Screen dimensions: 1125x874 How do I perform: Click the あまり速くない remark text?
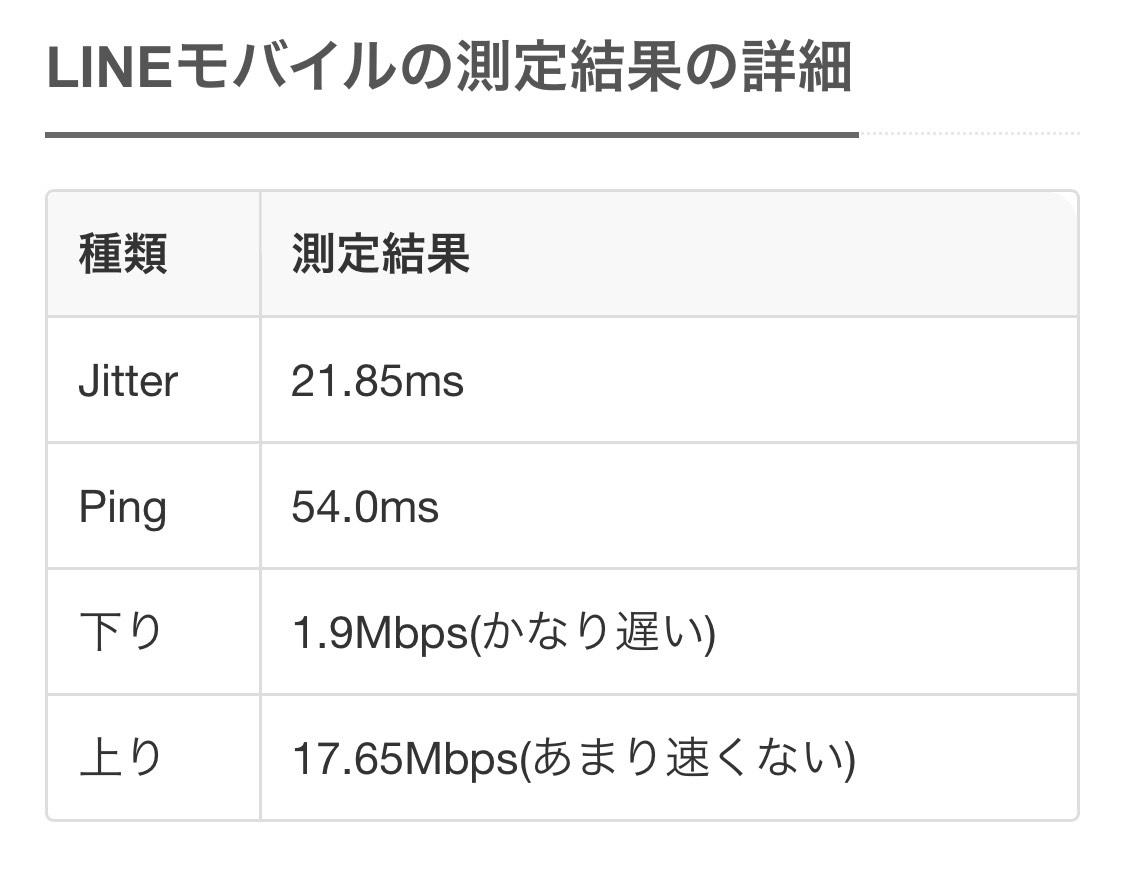tap(689, 758)
